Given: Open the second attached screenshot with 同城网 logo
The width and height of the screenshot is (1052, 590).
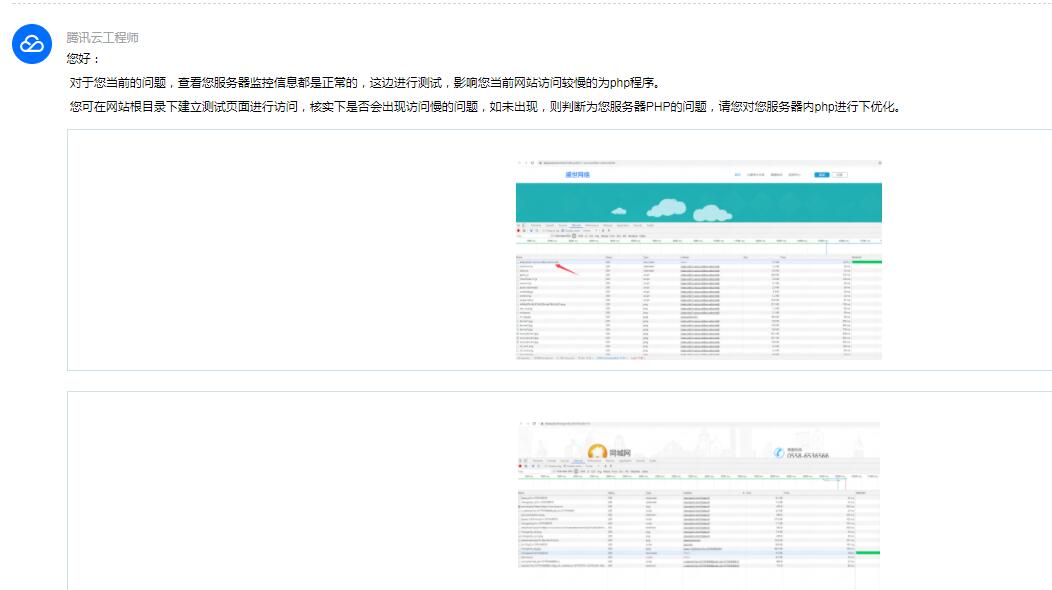Looking at the screenshot, I should (x=698, y=496).
